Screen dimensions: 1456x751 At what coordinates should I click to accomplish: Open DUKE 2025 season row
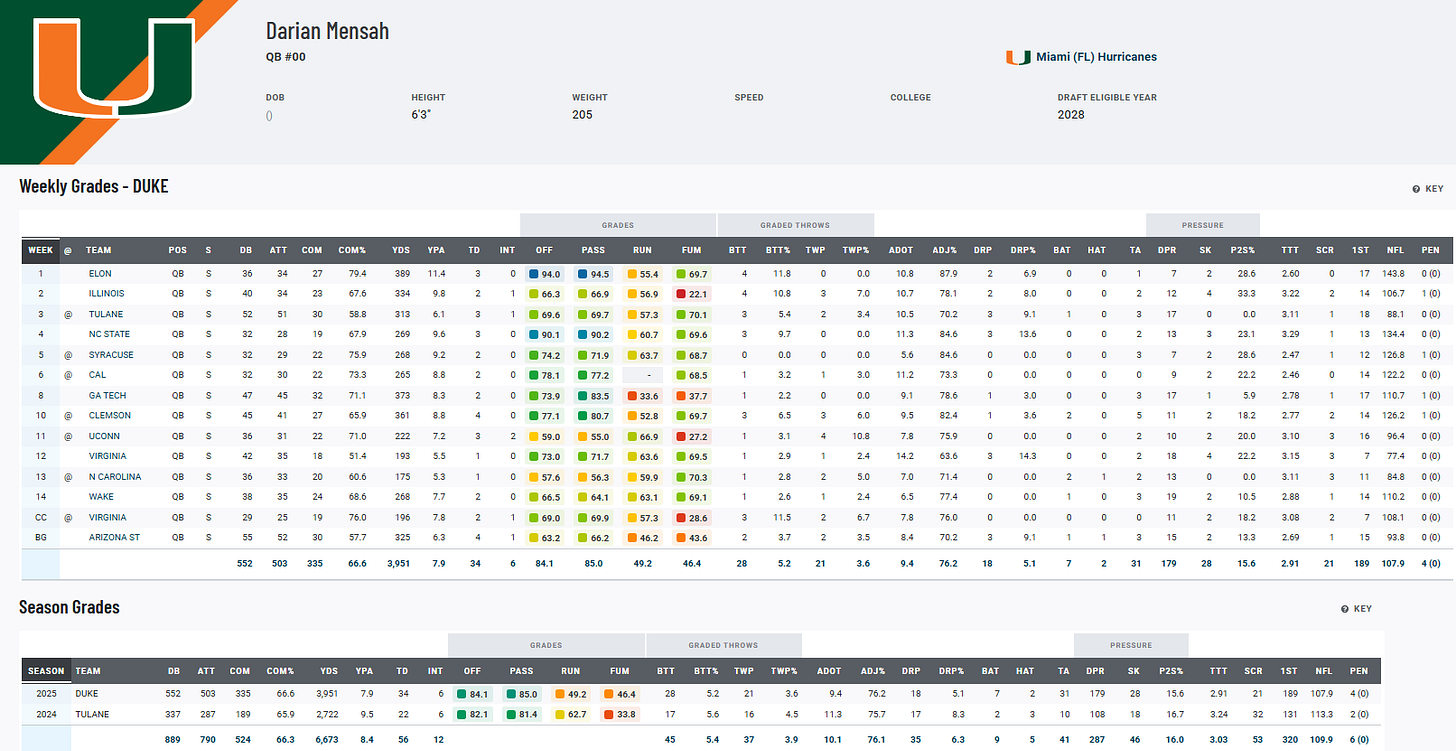87,693
